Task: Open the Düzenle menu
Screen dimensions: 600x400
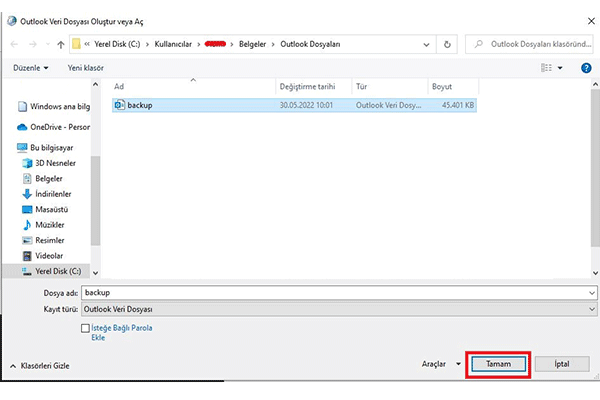Action: click(x=31, y=68)
